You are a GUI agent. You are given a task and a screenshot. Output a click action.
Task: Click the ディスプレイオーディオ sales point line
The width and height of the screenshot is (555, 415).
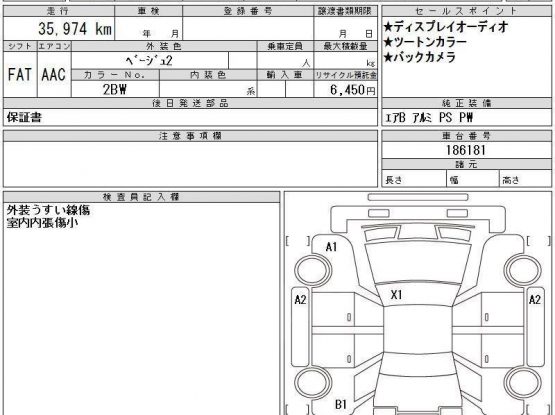446,27
